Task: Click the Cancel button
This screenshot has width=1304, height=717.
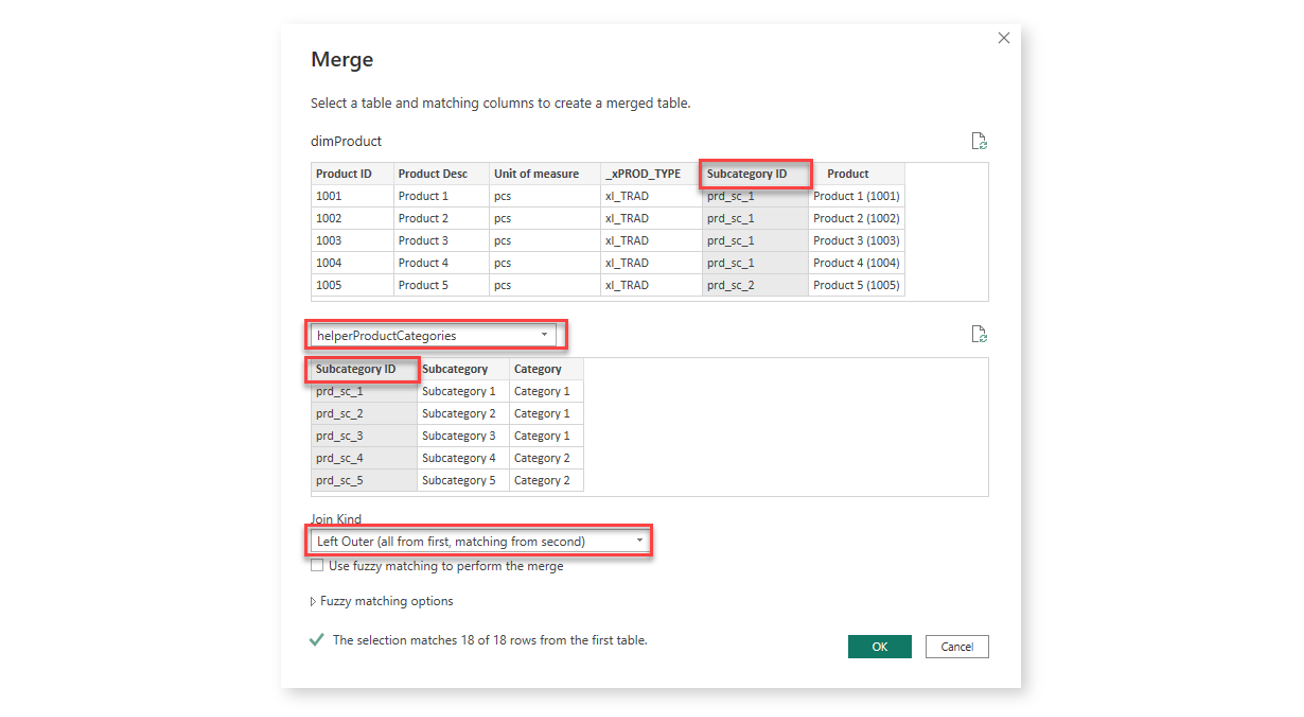Action: coord(957,646)
